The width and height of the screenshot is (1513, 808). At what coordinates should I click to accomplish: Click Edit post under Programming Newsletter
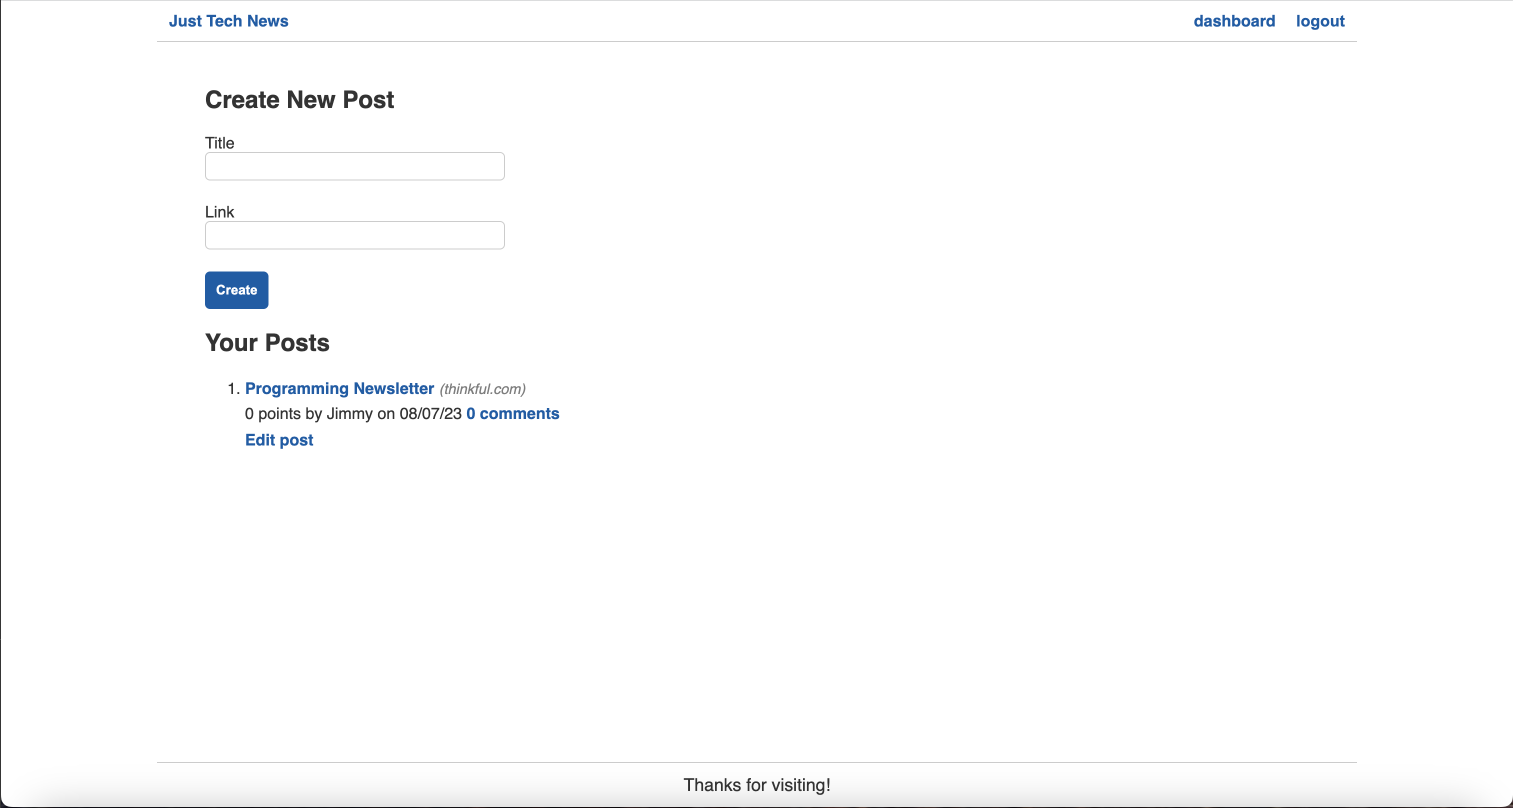click(279, 440)
